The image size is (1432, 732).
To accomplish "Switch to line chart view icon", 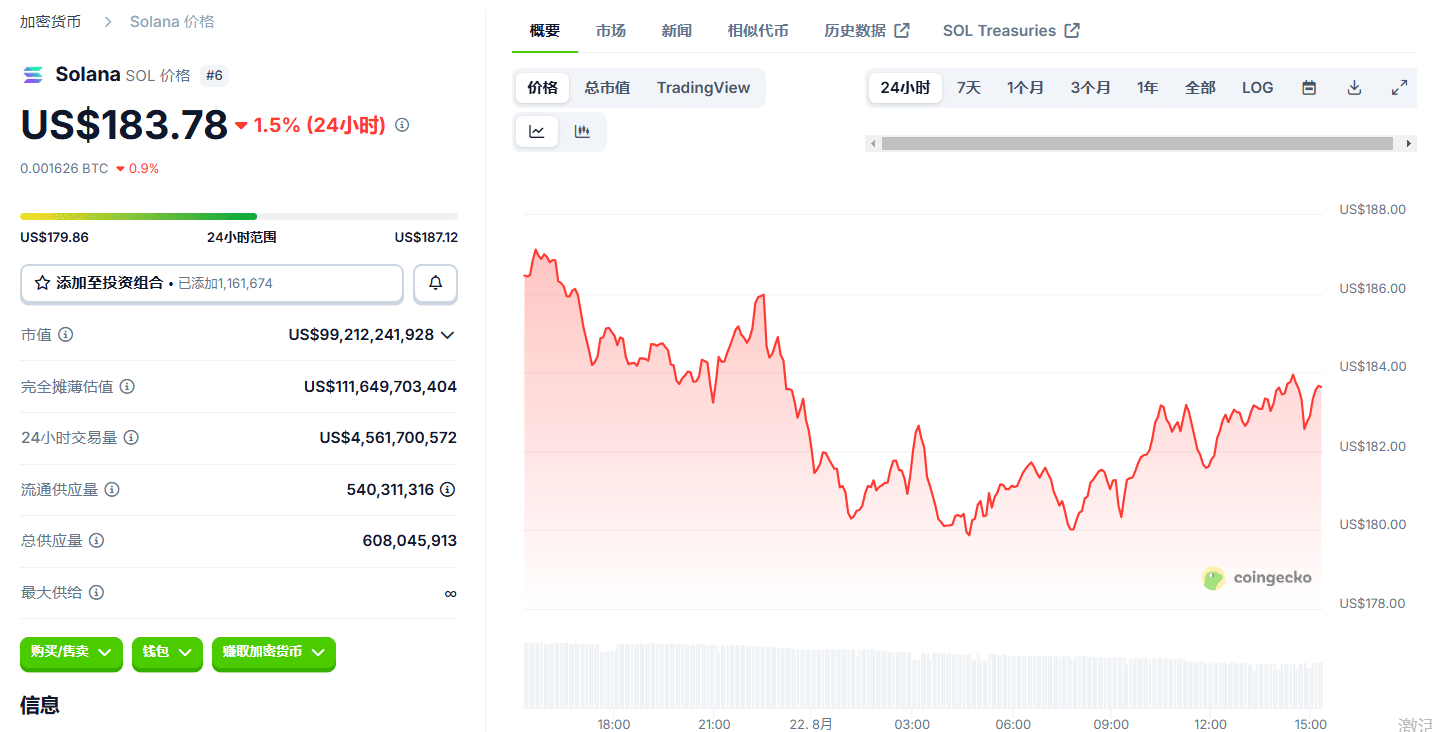I will coord(537,131).
